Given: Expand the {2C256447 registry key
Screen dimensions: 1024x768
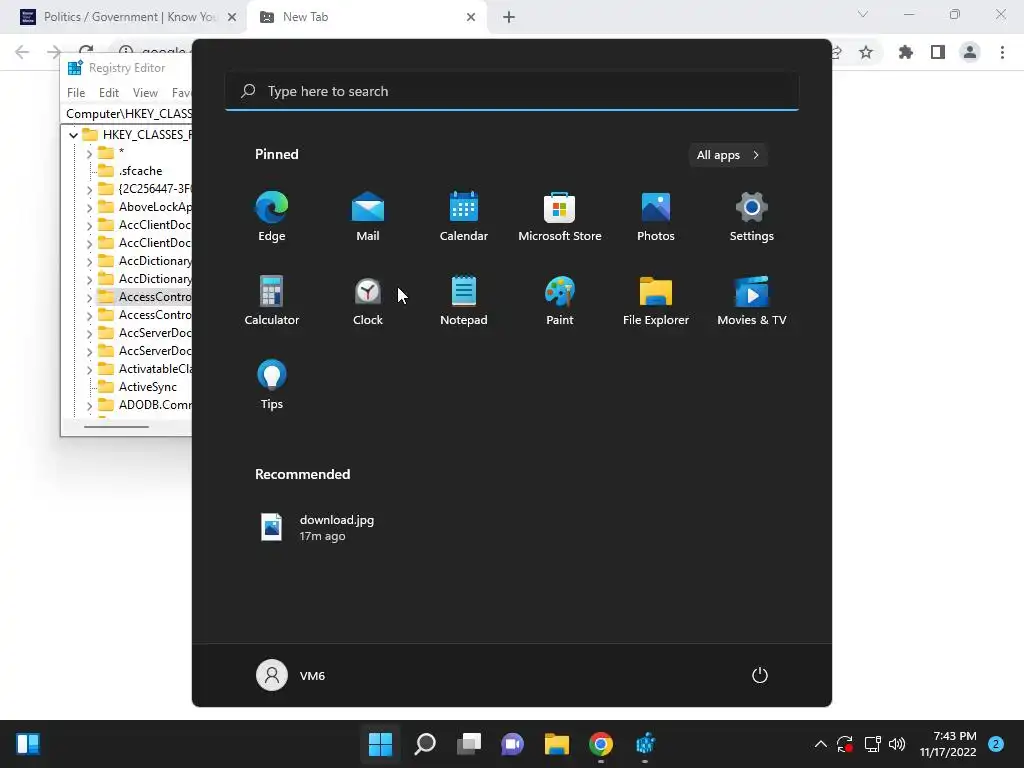Looking at the screenshot, I should [x=89, y=189].
